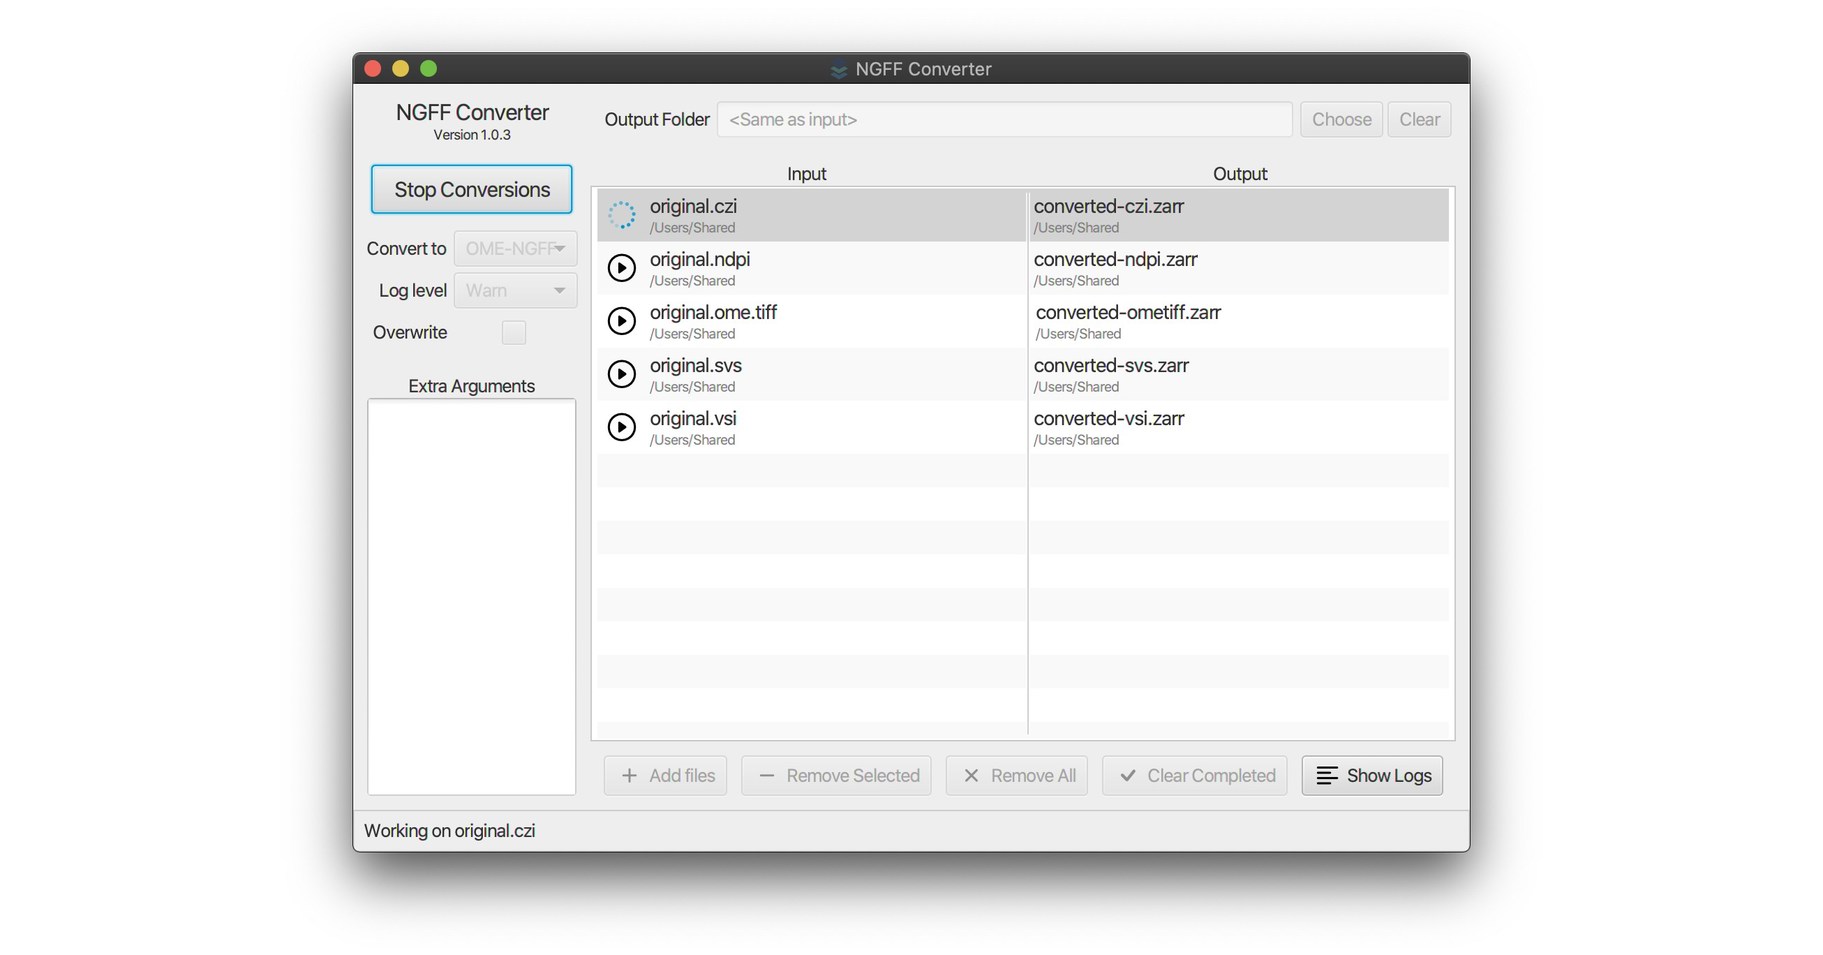The height and width of the screenshot is (955, 1823).
Task: Enable the Overwrite checkbox
Action: pos(513,332)
